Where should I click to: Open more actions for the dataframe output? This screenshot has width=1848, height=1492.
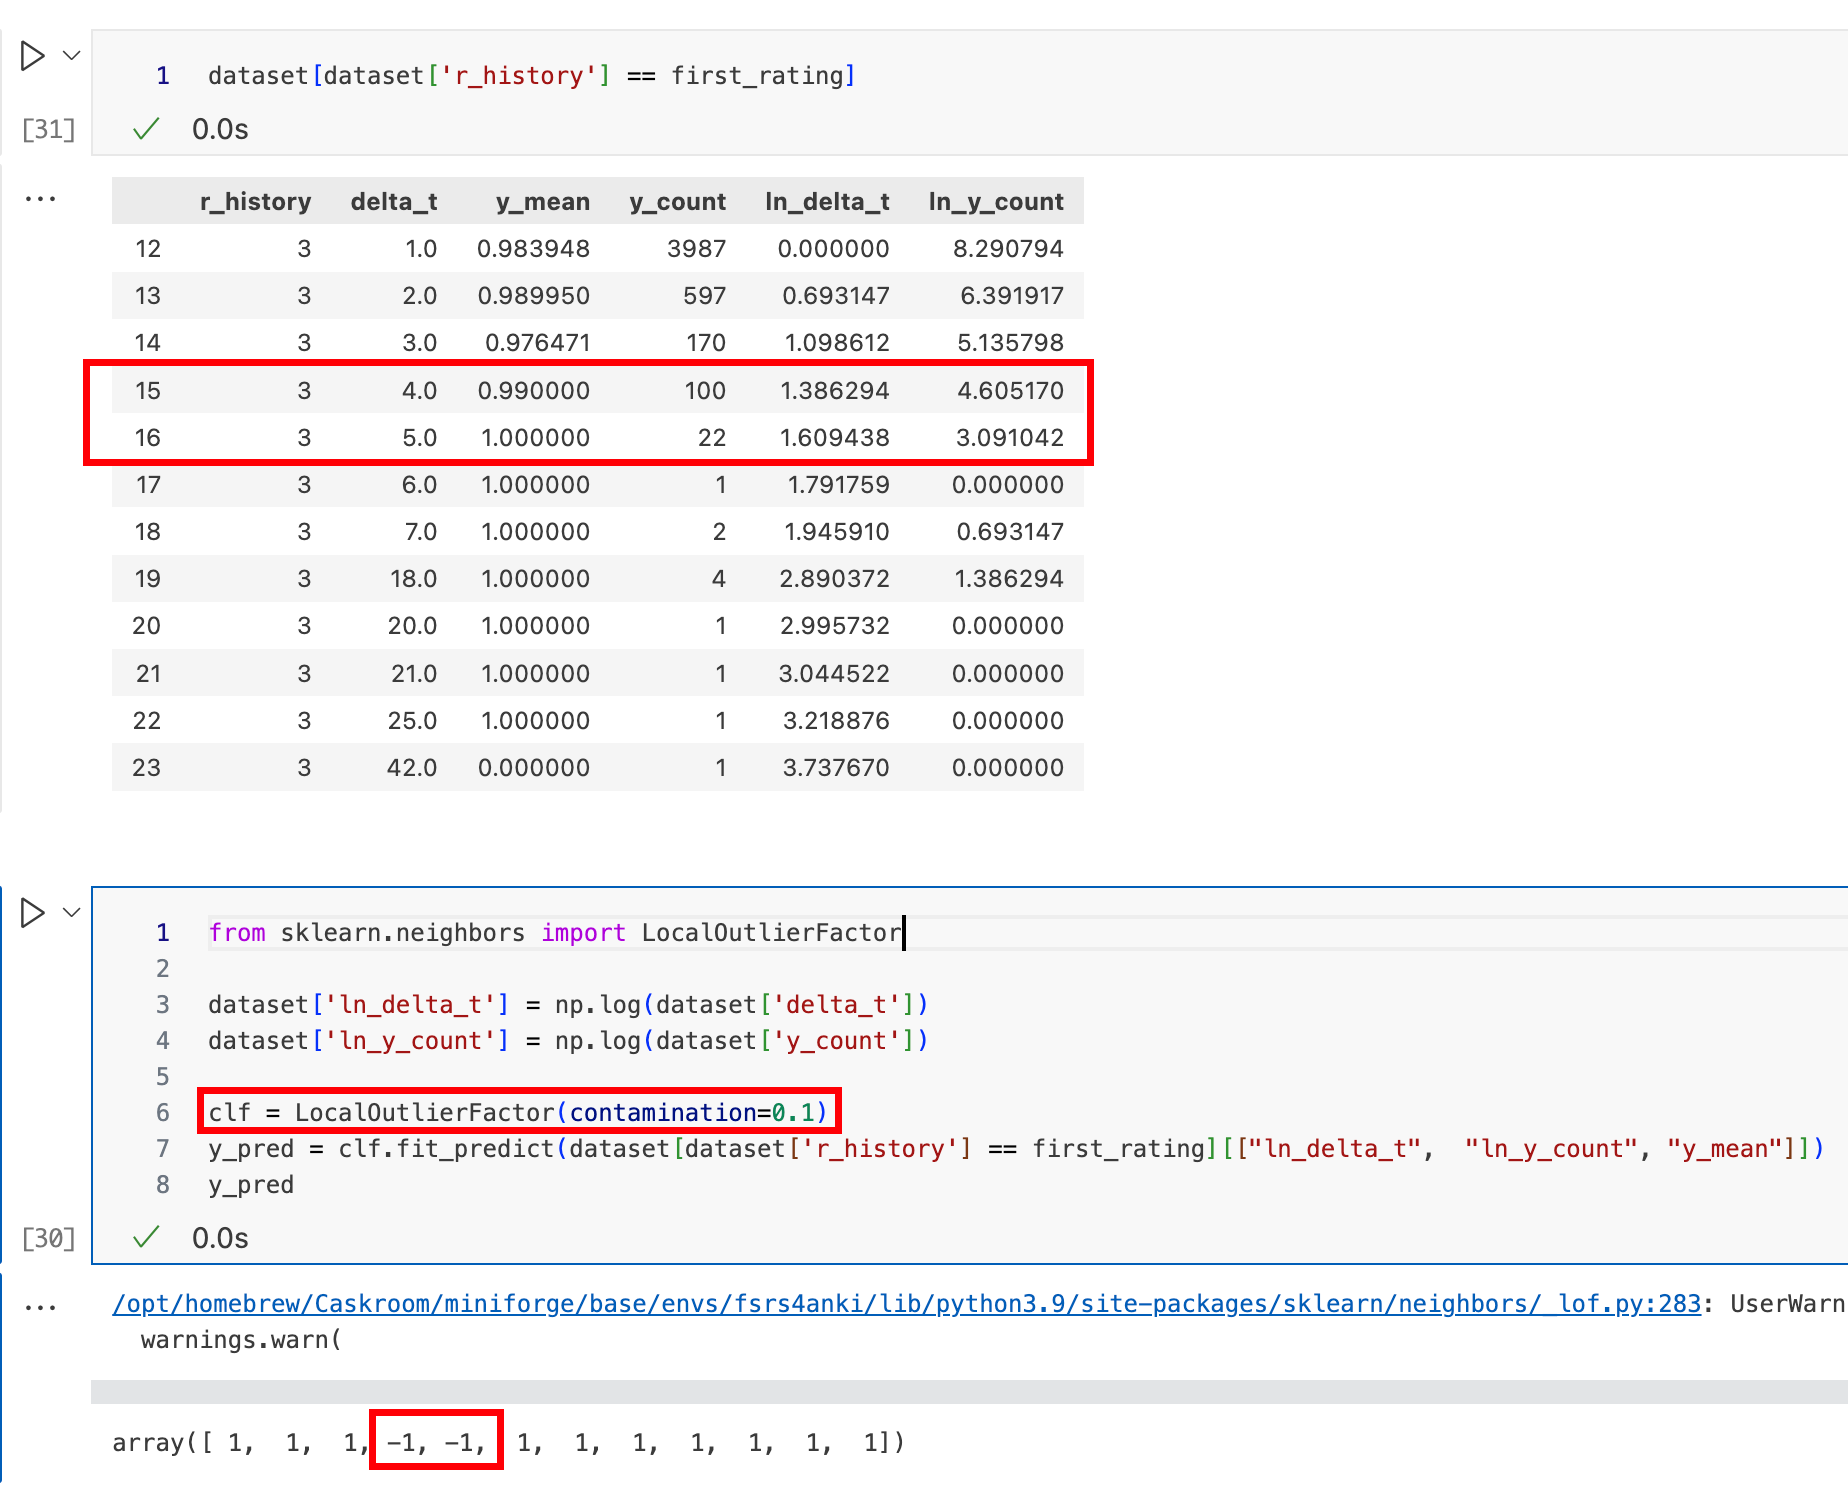click(40, 198)
